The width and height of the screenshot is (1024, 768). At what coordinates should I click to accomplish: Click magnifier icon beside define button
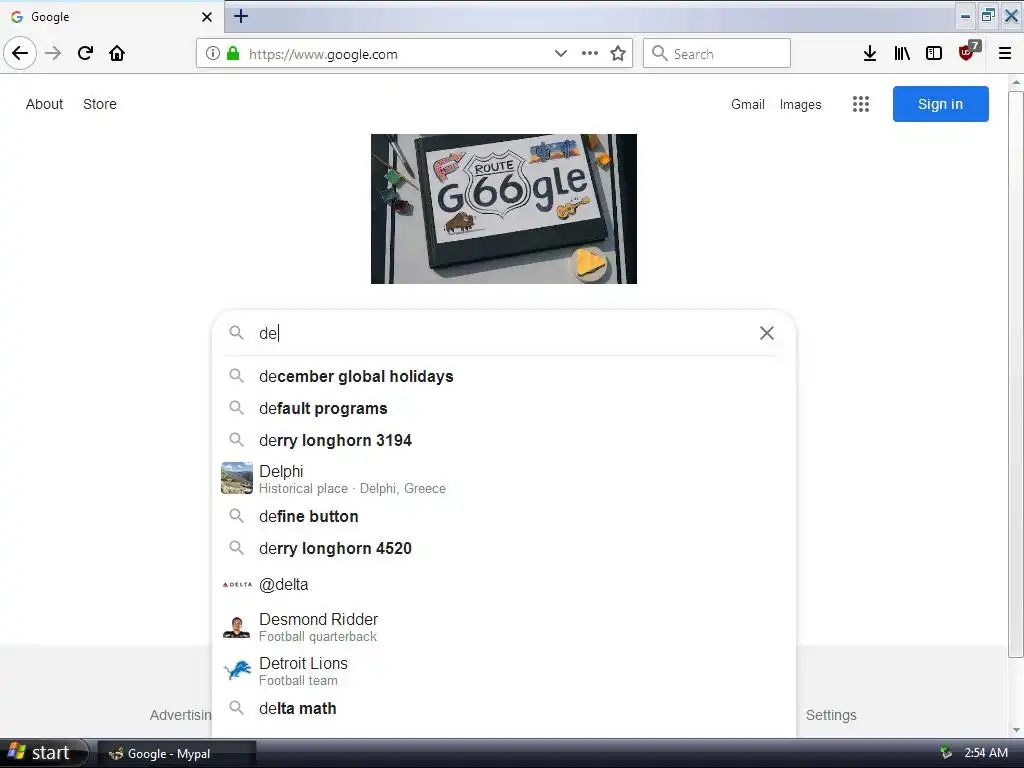click(x=236, y=515)
